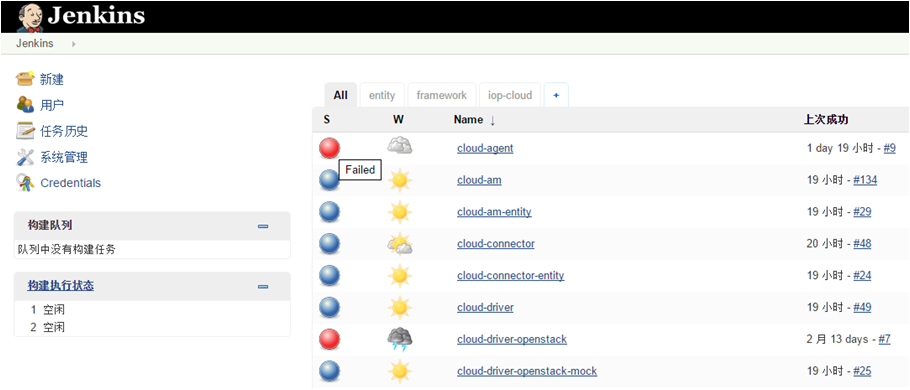This screenshot has height=390, width=910.
Task: Collapse the 构建执行状态 panel
Action: tap(263, 287)
